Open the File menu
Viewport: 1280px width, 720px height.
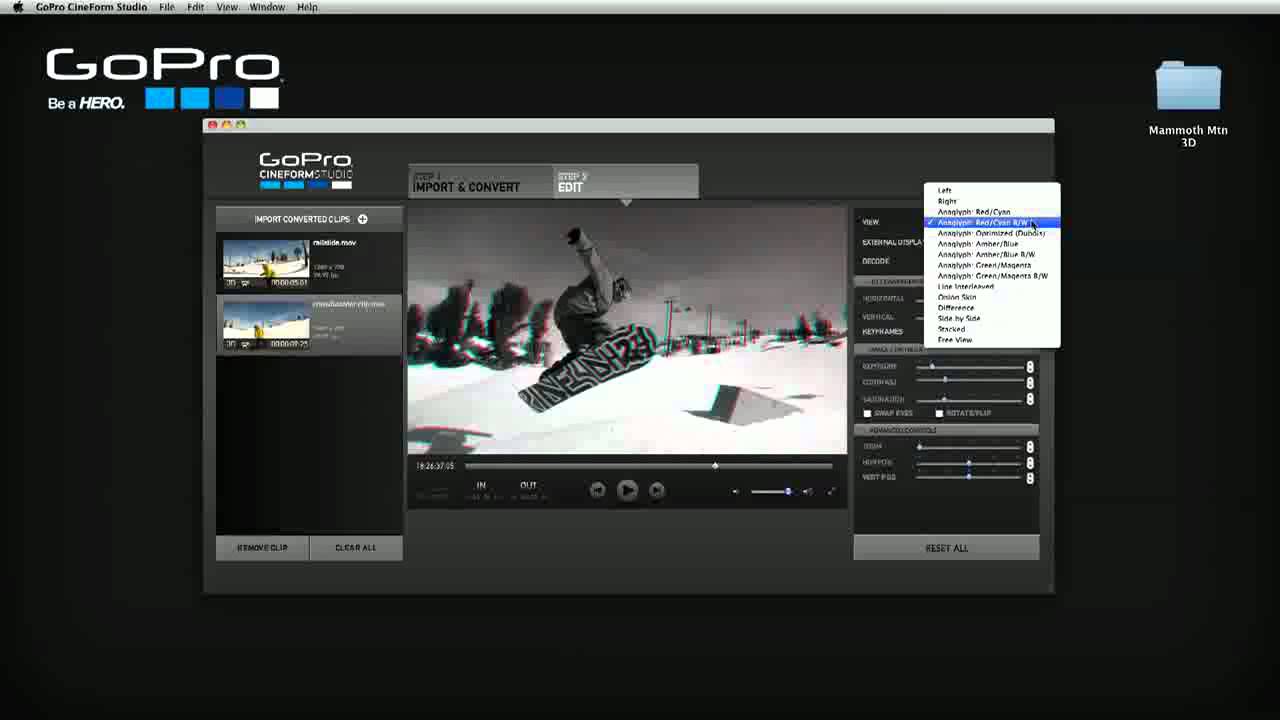(167, 7)
